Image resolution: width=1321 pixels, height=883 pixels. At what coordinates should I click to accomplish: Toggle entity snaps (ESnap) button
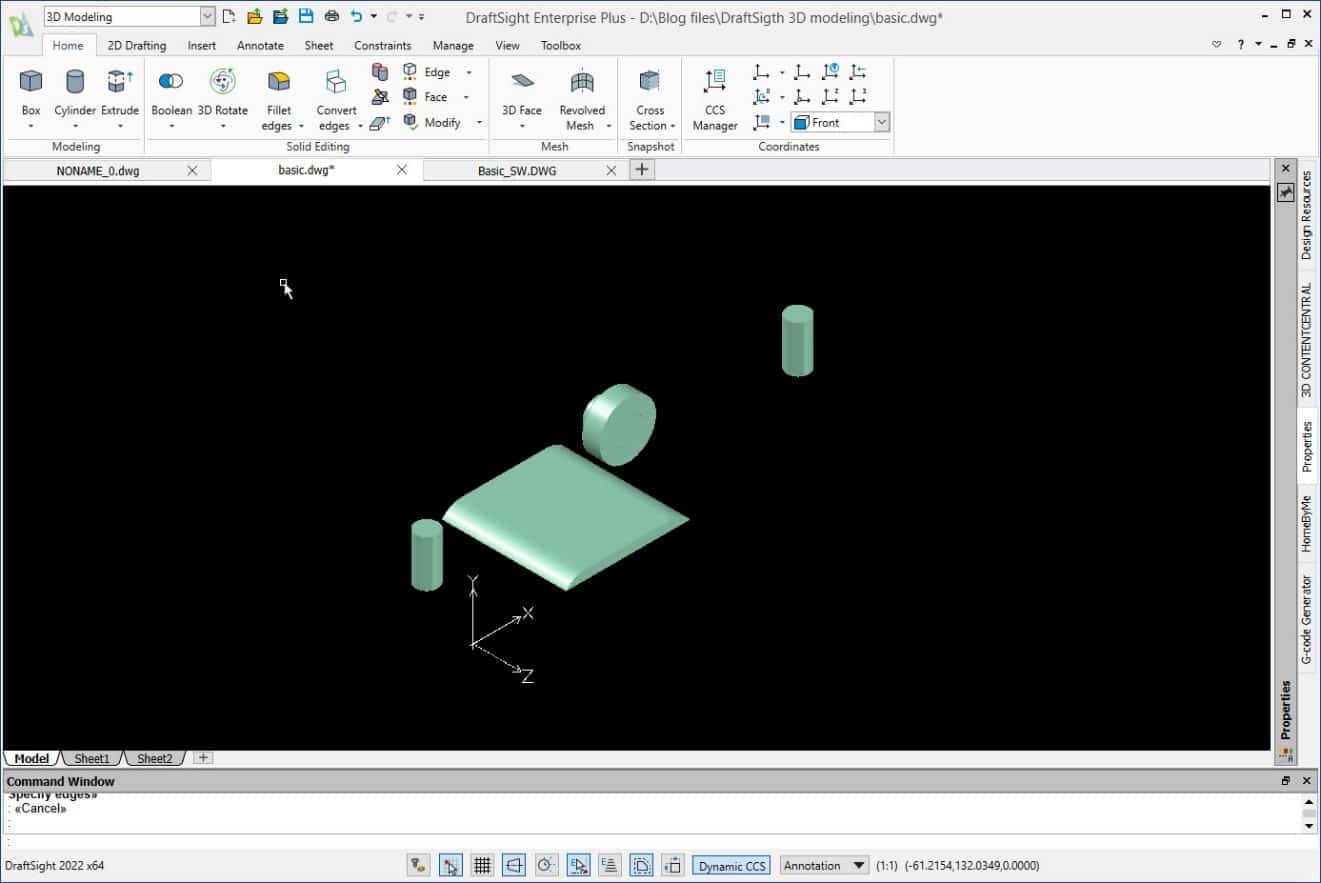(x=578, y=865)
